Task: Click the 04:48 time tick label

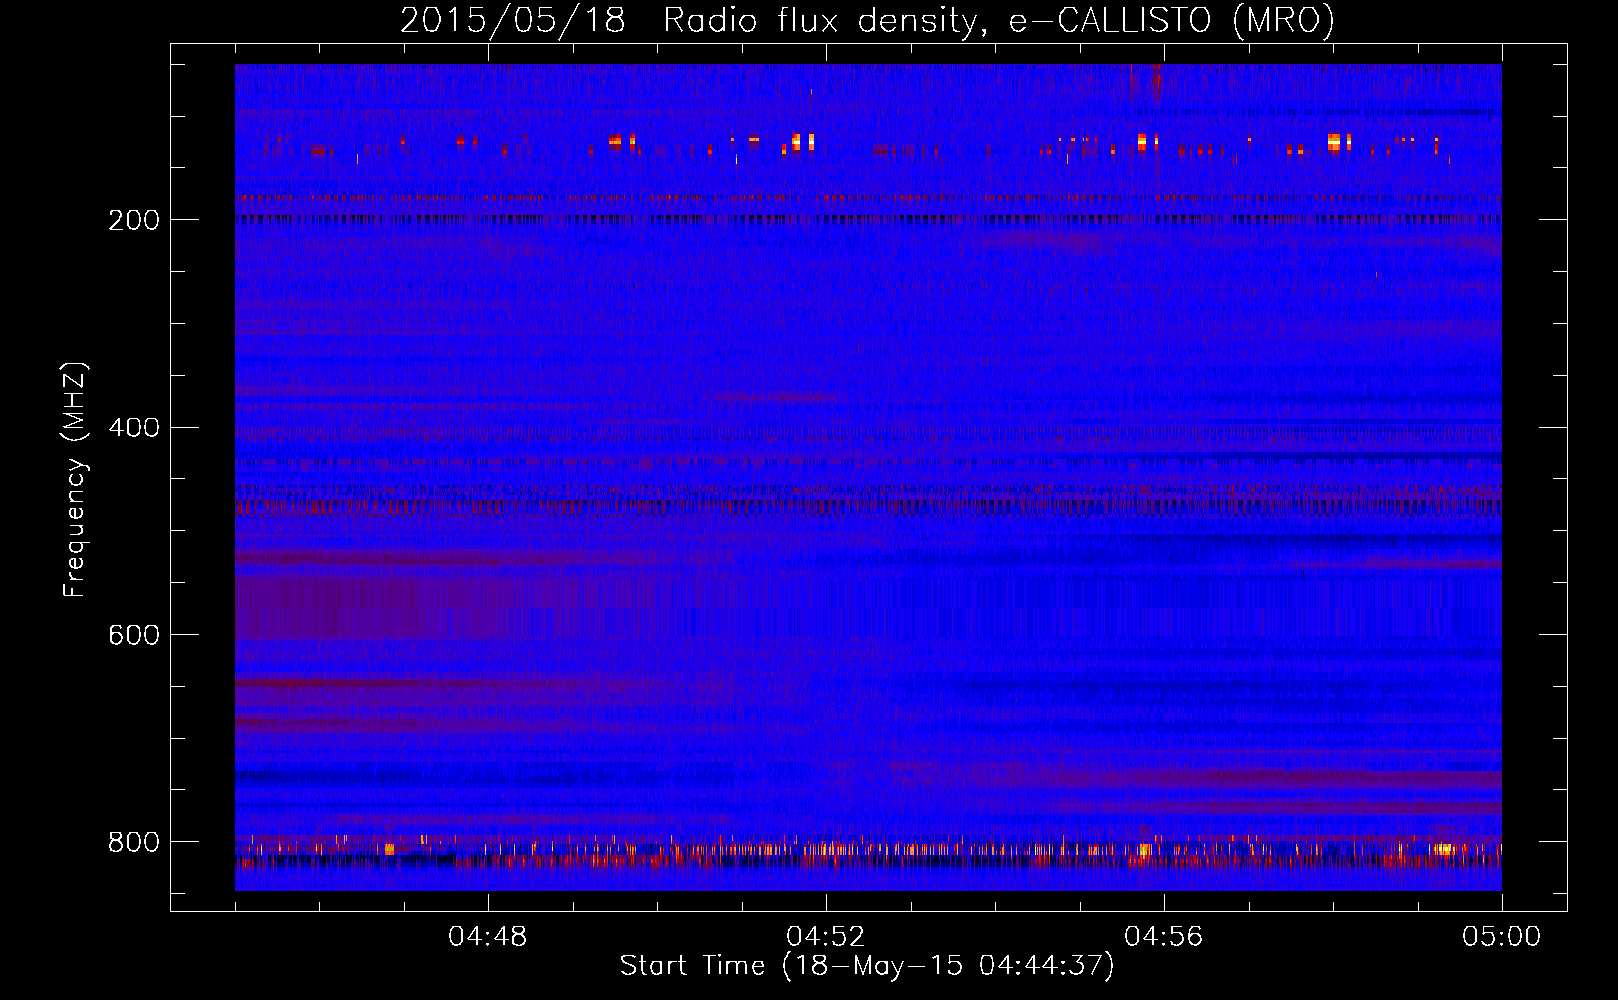Action: (488, 937)
